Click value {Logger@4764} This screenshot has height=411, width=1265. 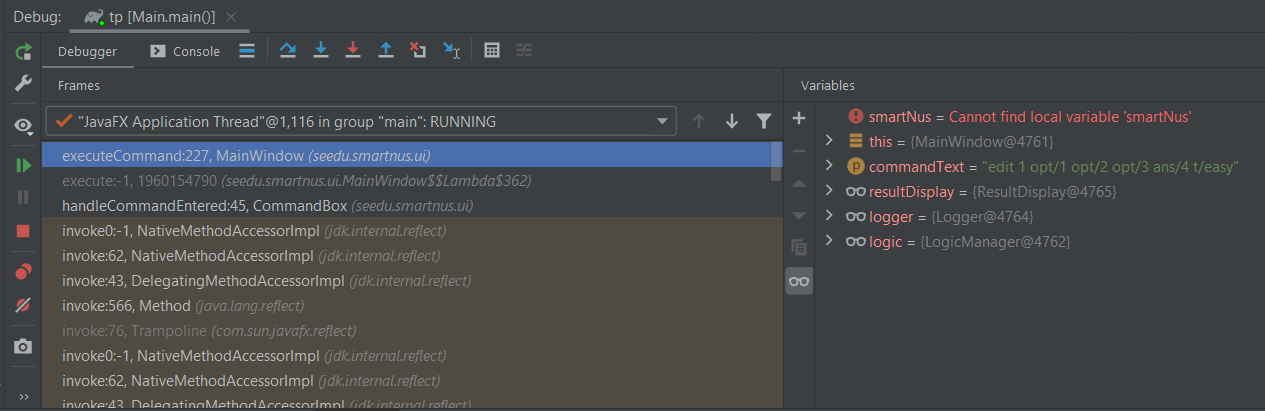[x=980, y=217]
